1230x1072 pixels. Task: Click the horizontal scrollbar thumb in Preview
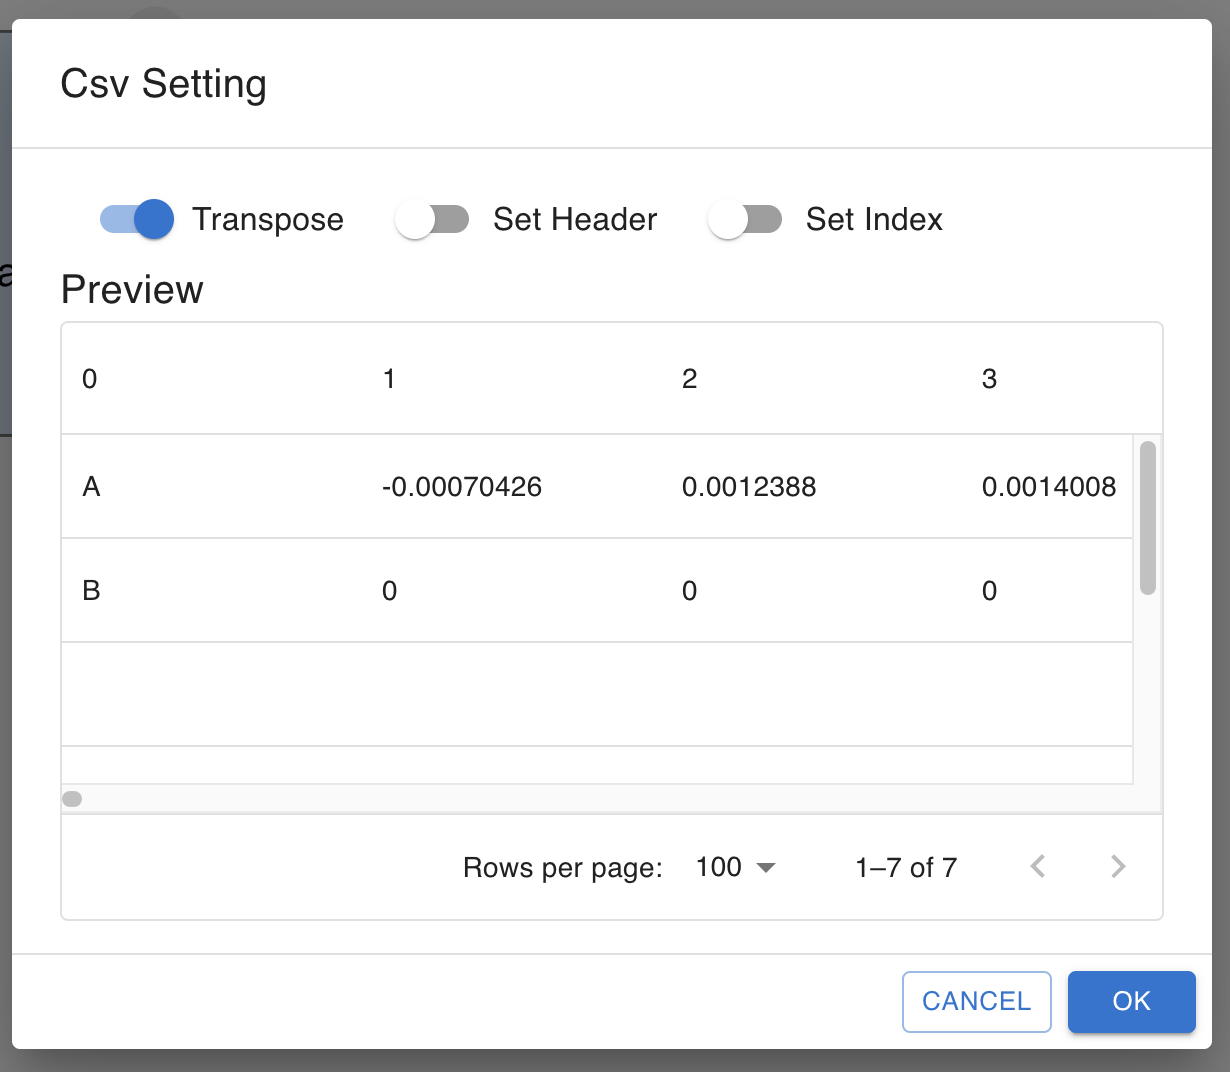72,798
